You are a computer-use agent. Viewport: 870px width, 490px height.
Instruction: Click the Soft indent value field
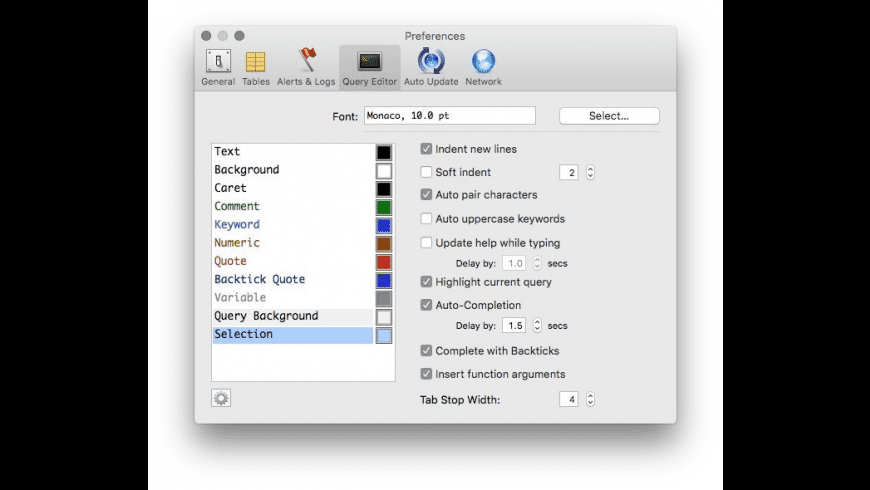tap(569, 173)
